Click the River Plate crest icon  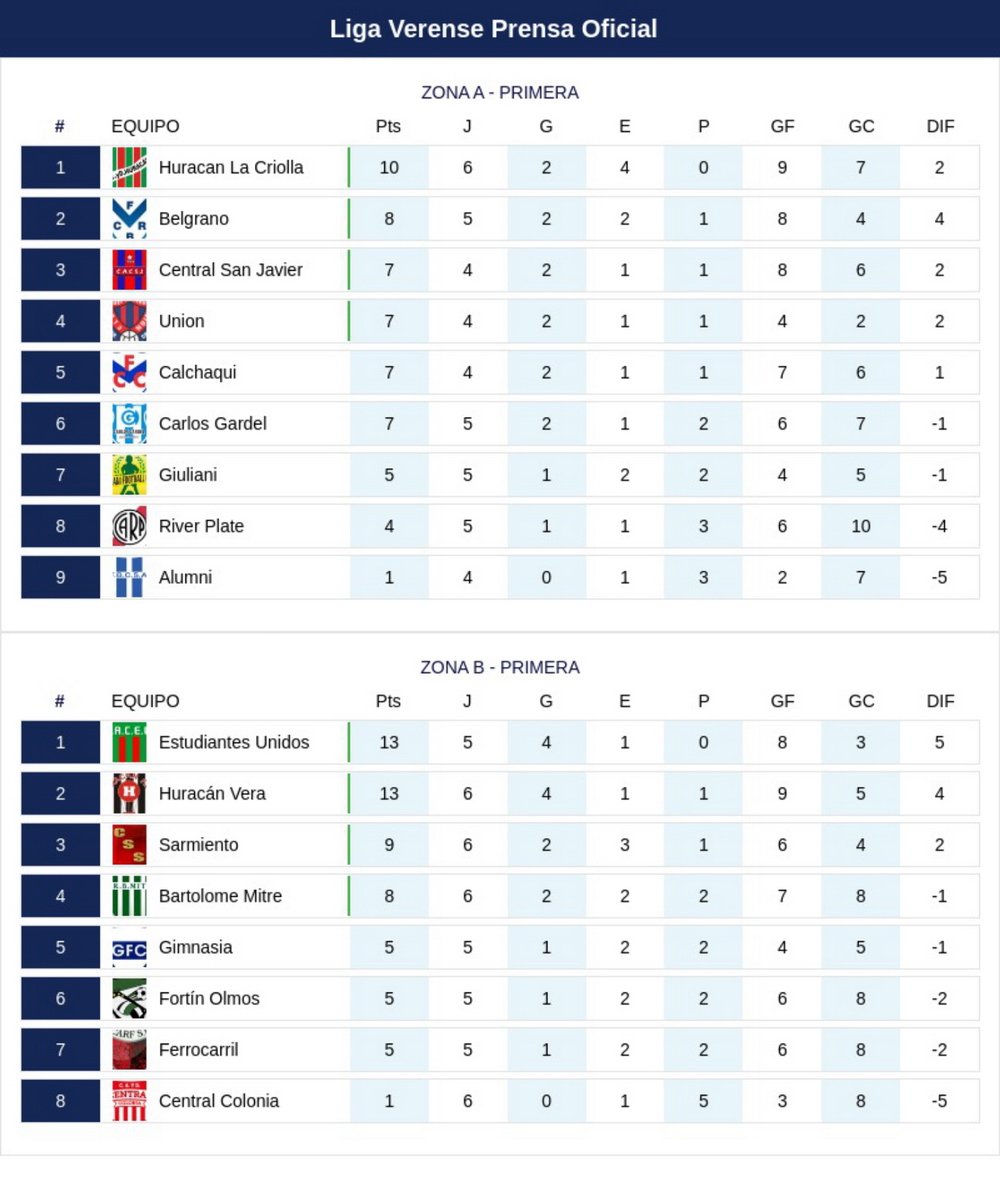click(129, 526)
